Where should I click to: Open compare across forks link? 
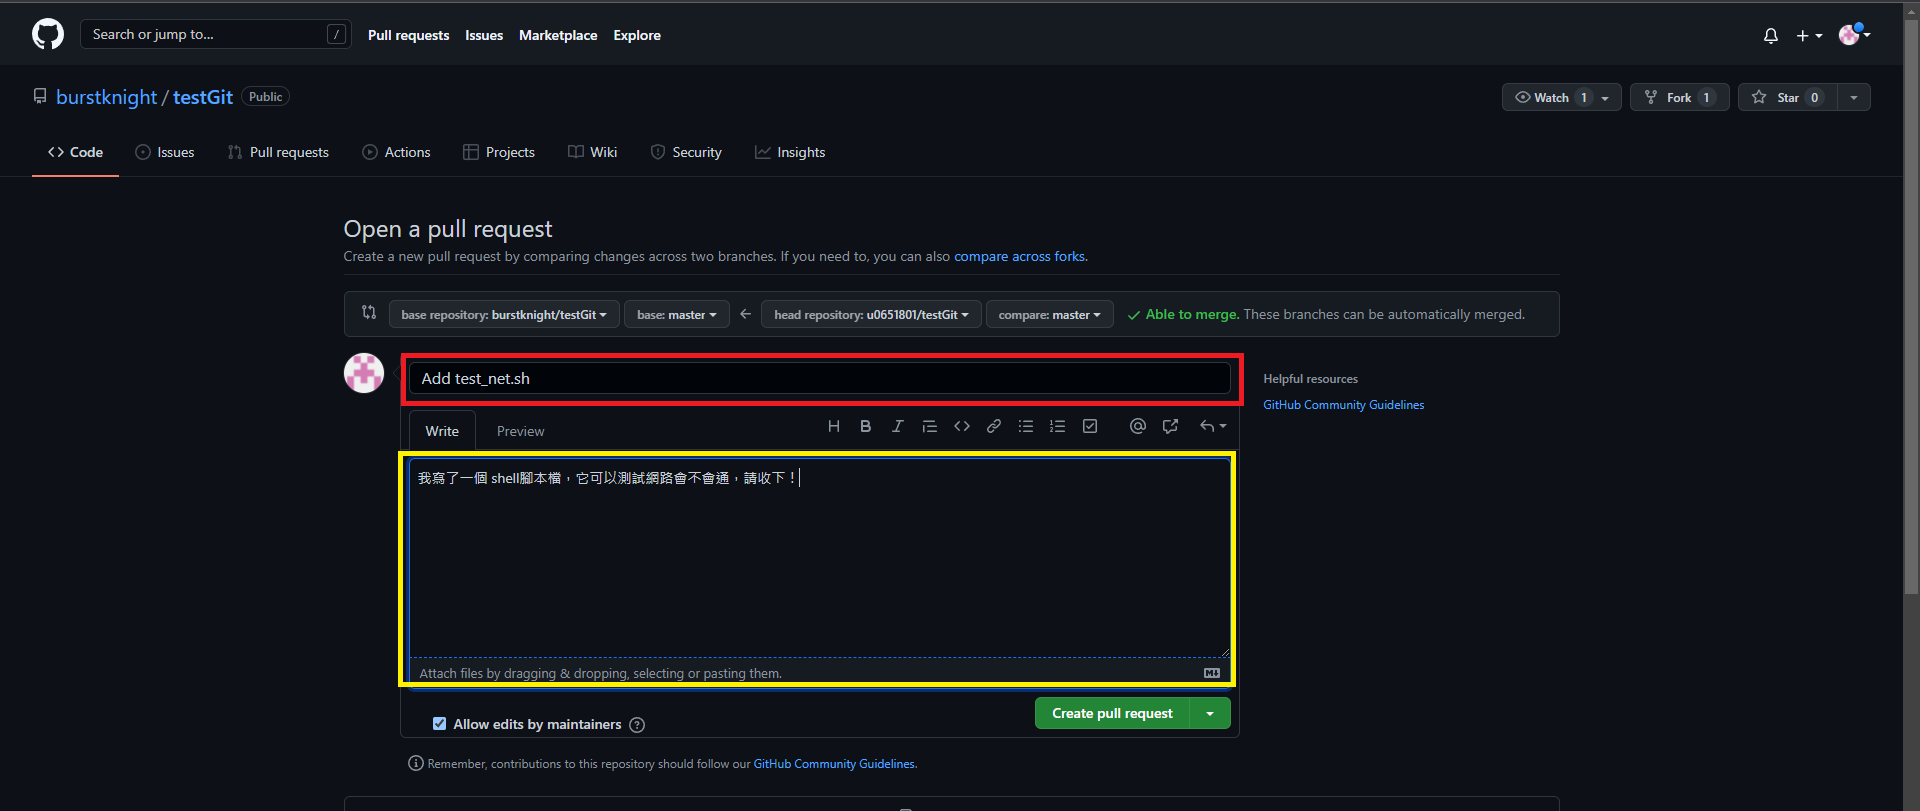(x=1019, y=256)
